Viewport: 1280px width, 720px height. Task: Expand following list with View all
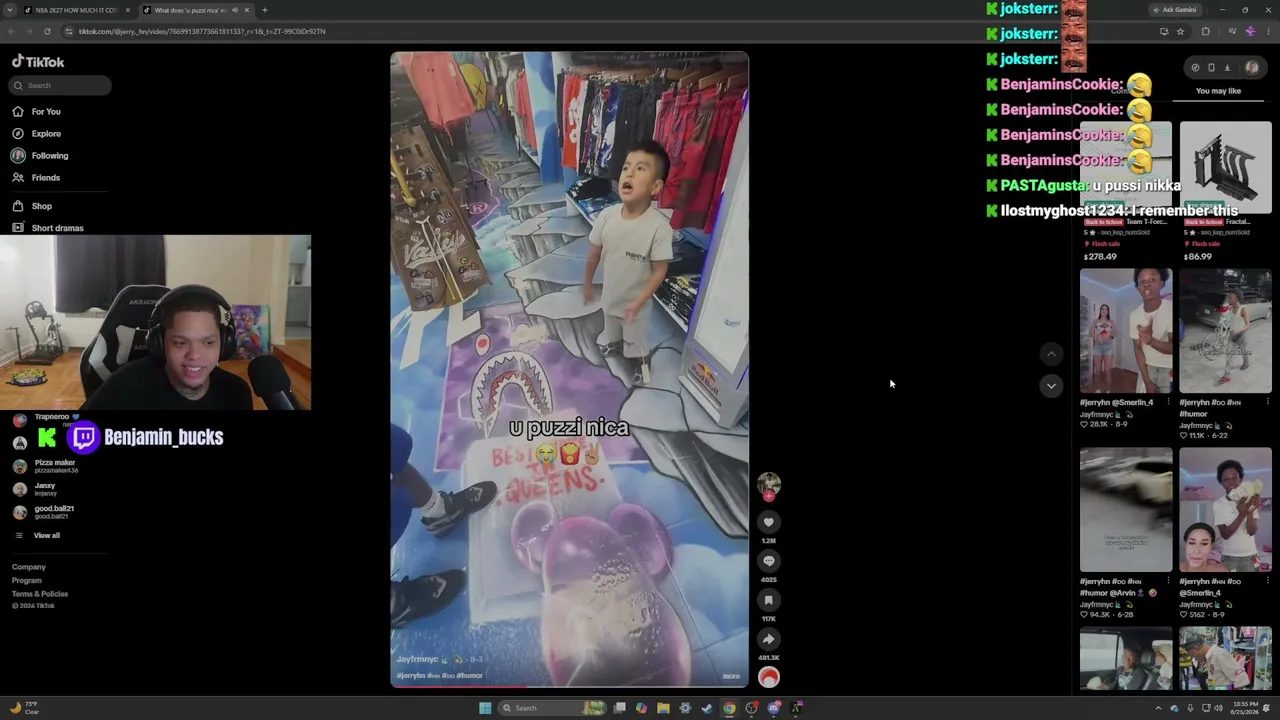click(46, 536)
